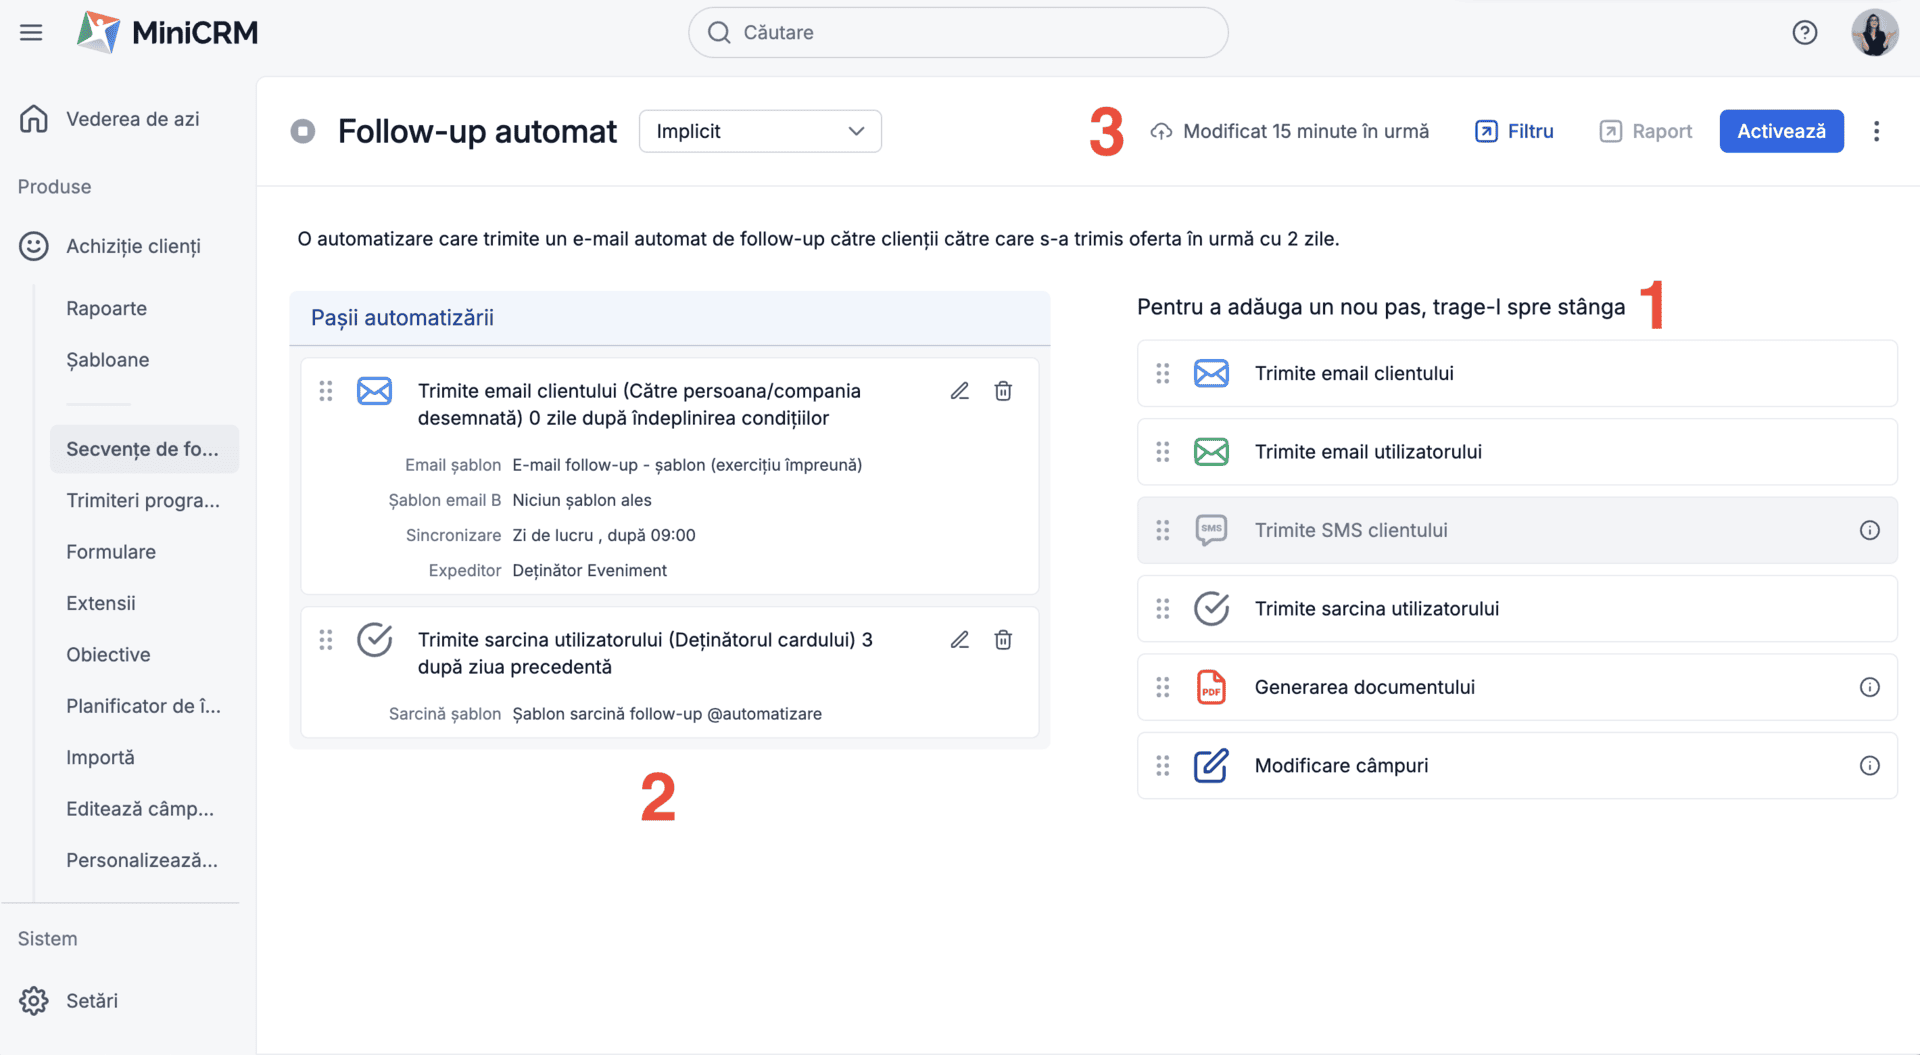Click the status circle next to Follow-up automat
This screenshot has width=1920, height=1055.
click(303, 131)
